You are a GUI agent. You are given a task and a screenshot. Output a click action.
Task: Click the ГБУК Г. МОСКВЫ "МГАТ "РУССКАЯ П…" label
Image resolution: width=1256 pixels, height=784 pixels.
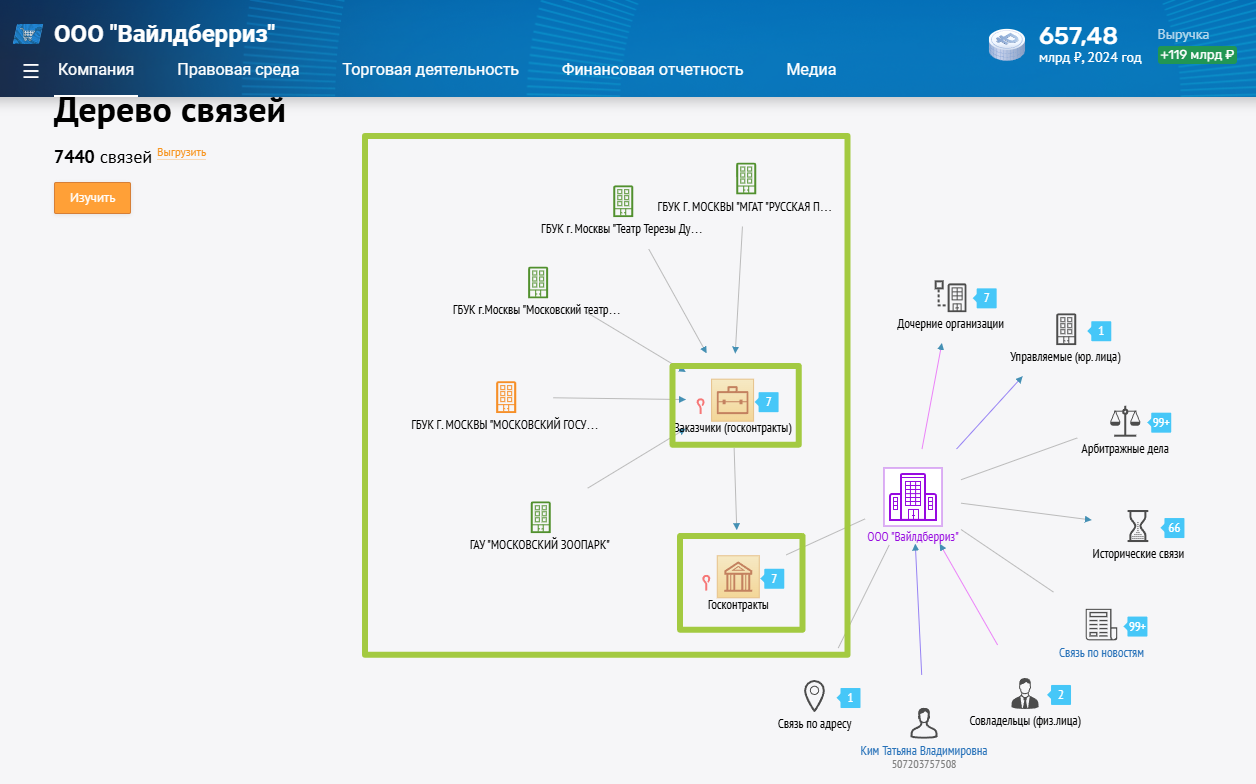[x=745, y=207]
